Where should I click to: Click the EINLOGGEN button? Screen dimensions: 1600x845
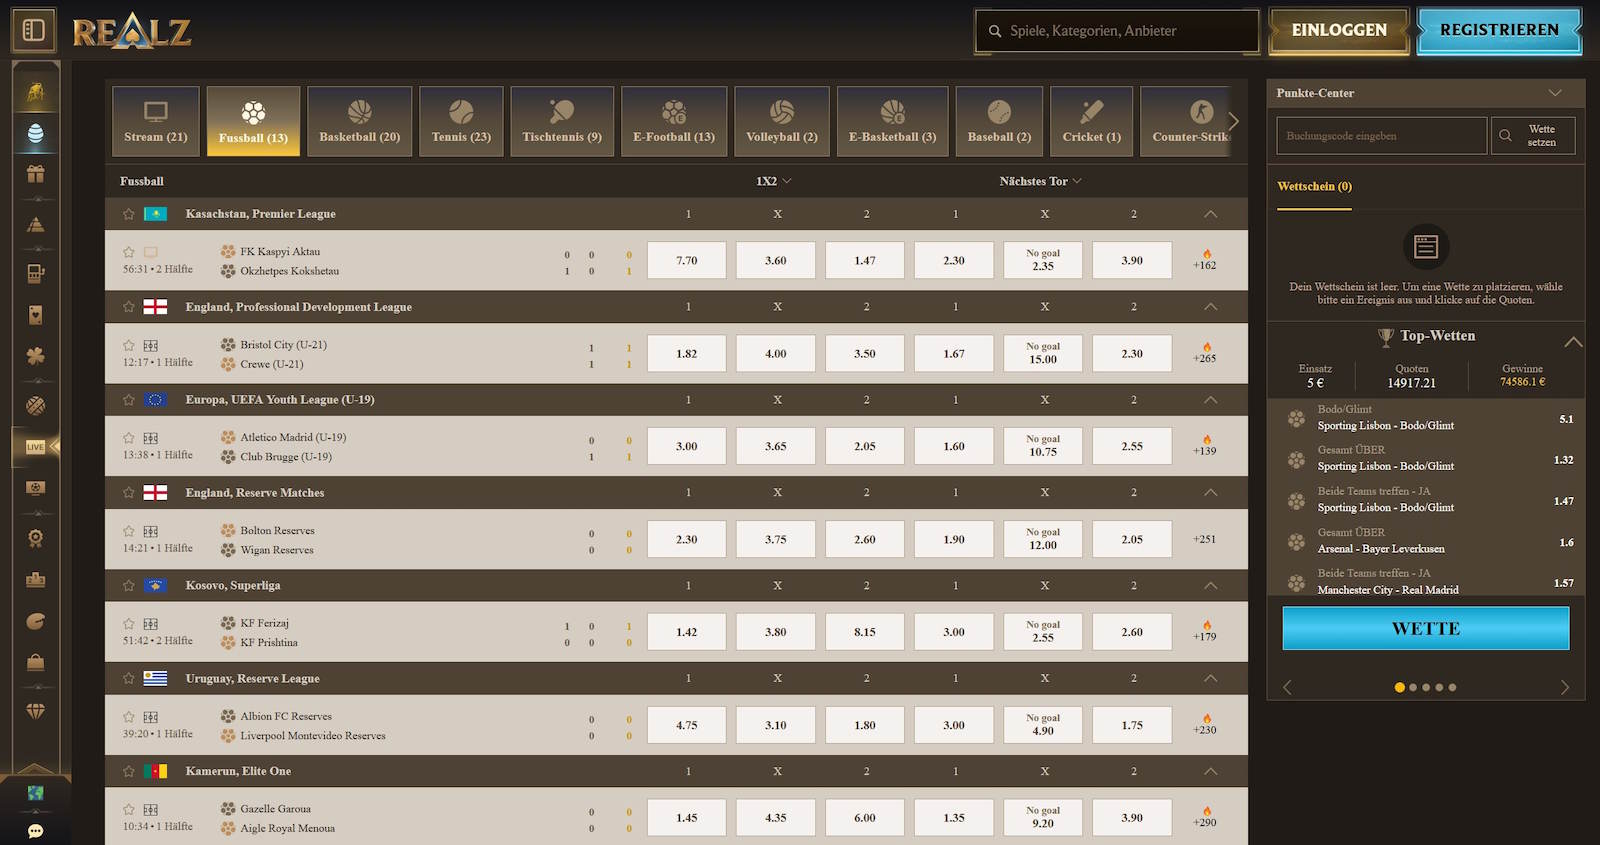(x=1338, y=30)
